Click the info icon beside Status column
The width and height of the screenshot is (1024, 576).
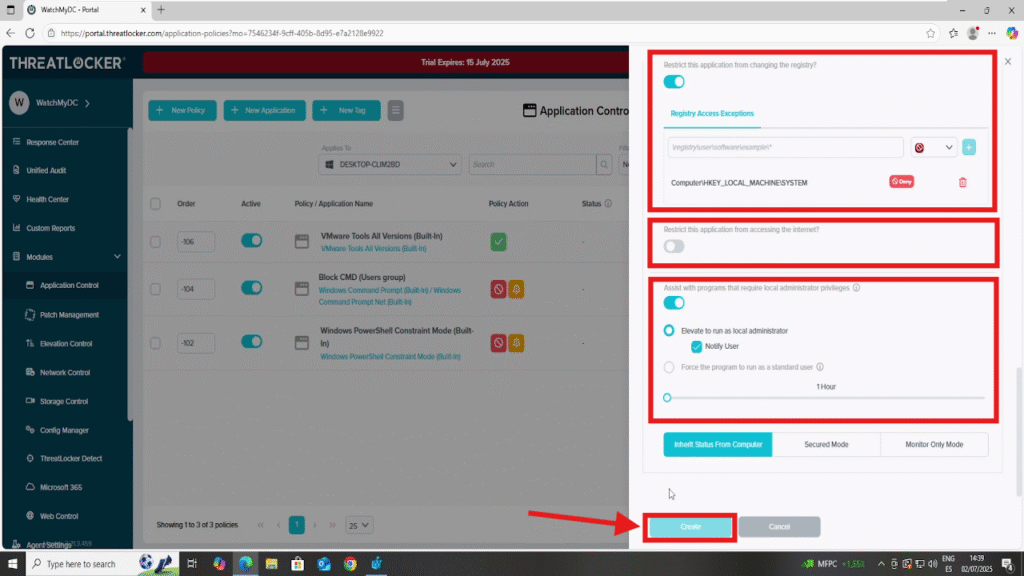608,204
